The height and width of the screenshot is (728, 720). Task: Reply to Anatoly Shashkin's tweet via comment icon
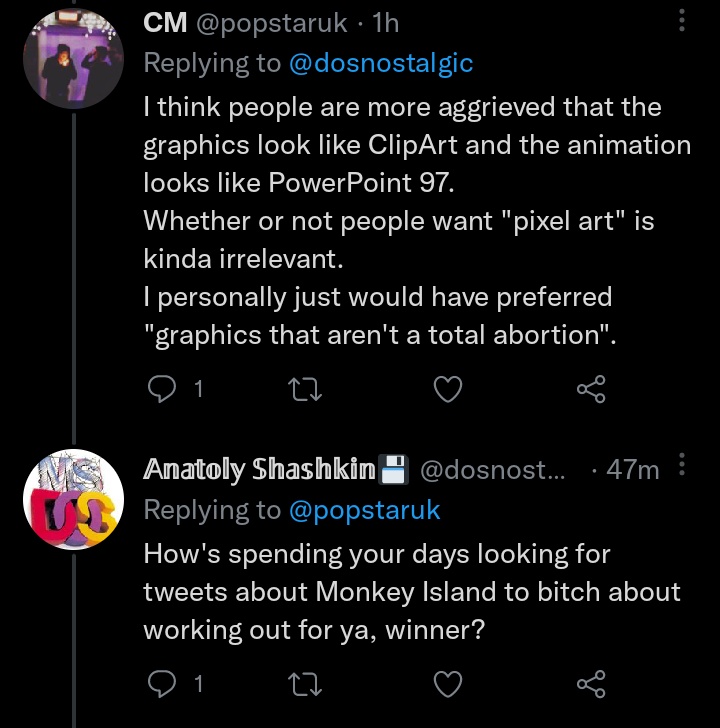[162, 684]
